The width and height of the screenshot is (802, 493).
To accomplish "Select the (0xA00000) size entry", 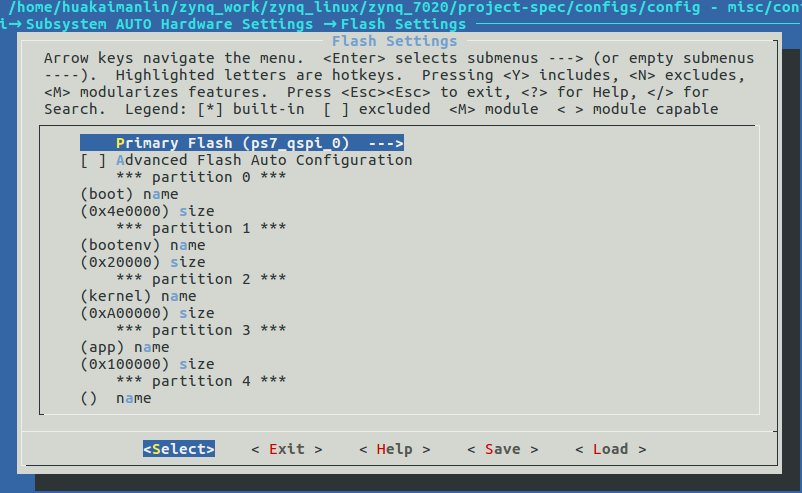I will (147, 313).
